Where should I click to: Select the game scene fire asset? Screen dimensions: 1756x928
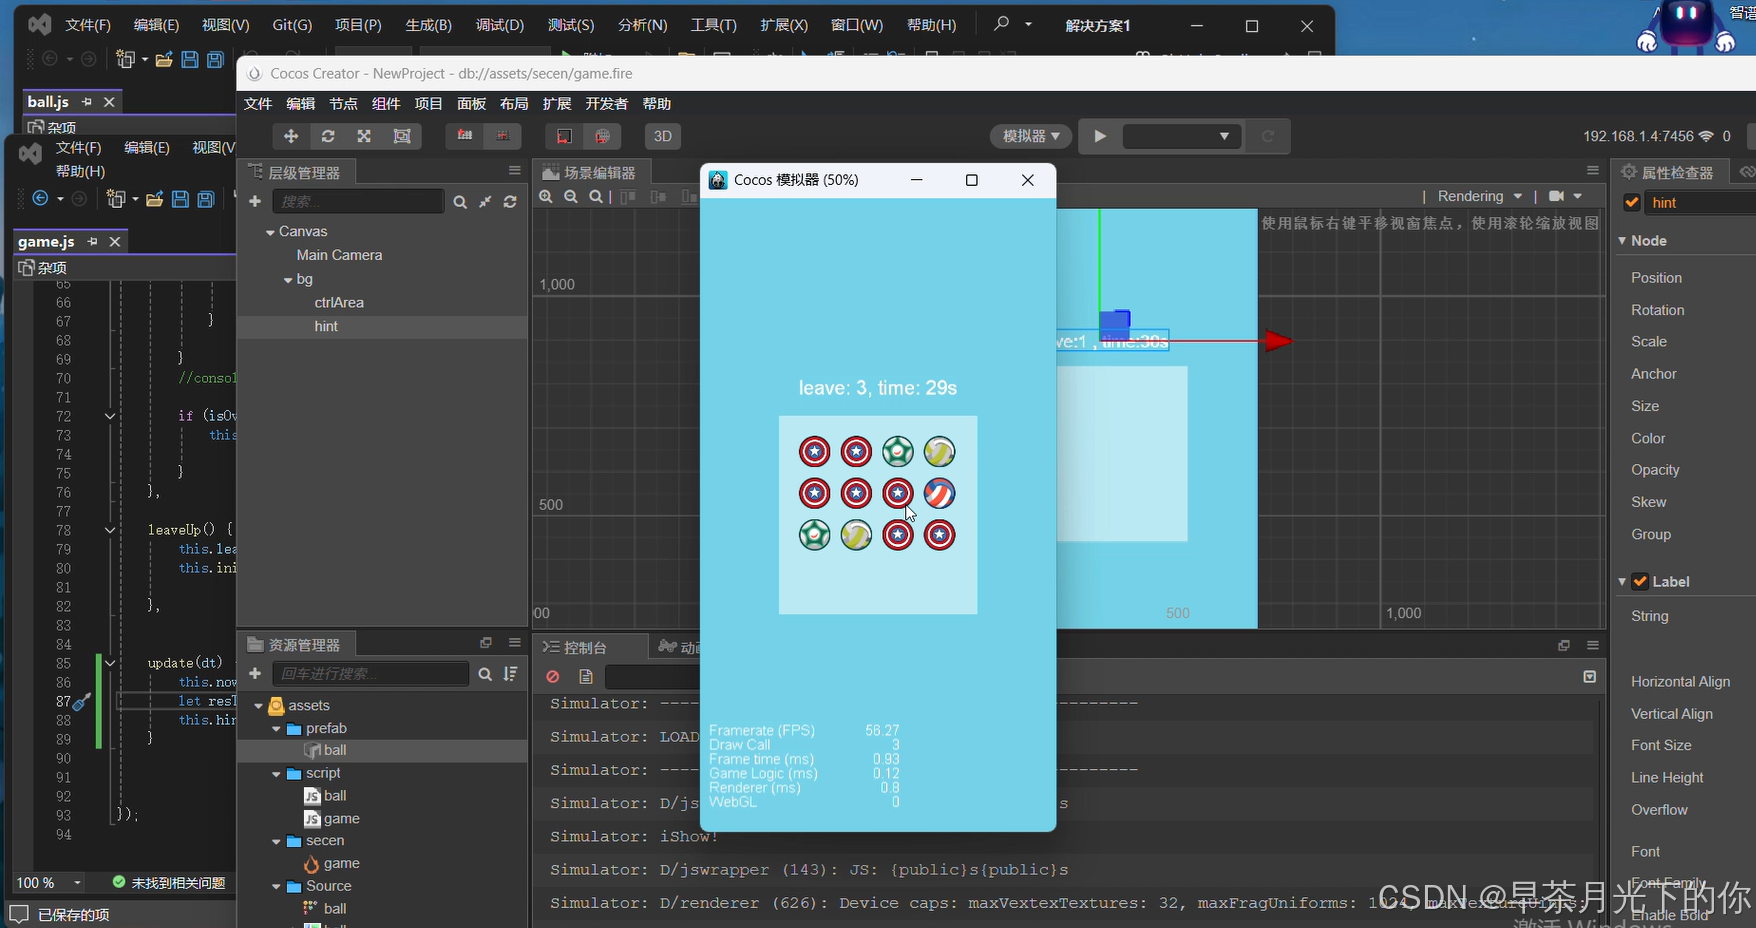(341, 863)
